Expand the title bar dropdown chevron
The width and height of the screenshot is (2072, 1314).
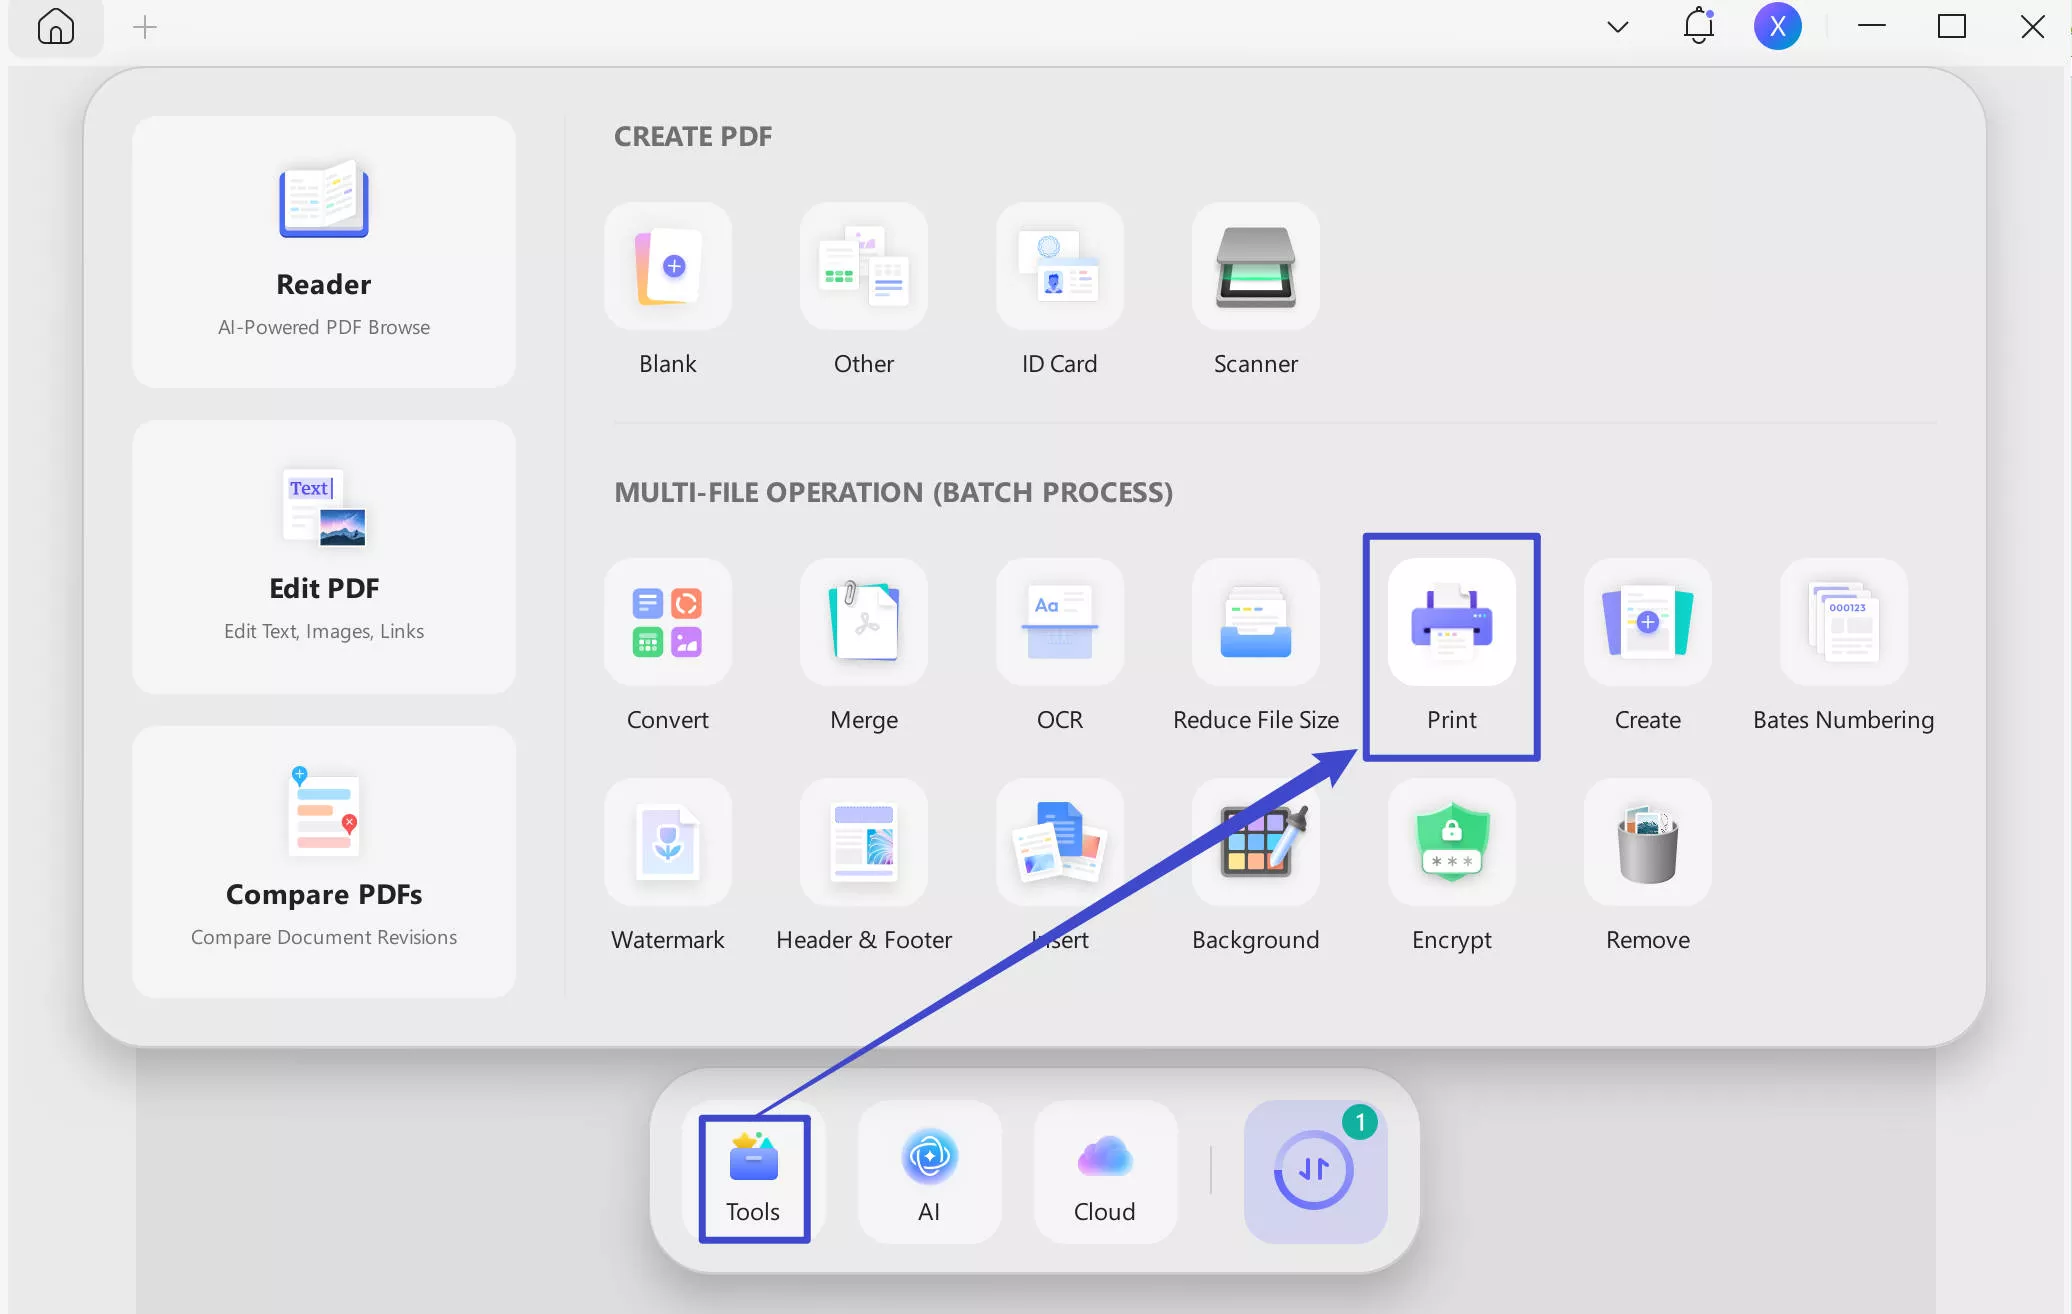point(1617,27)
